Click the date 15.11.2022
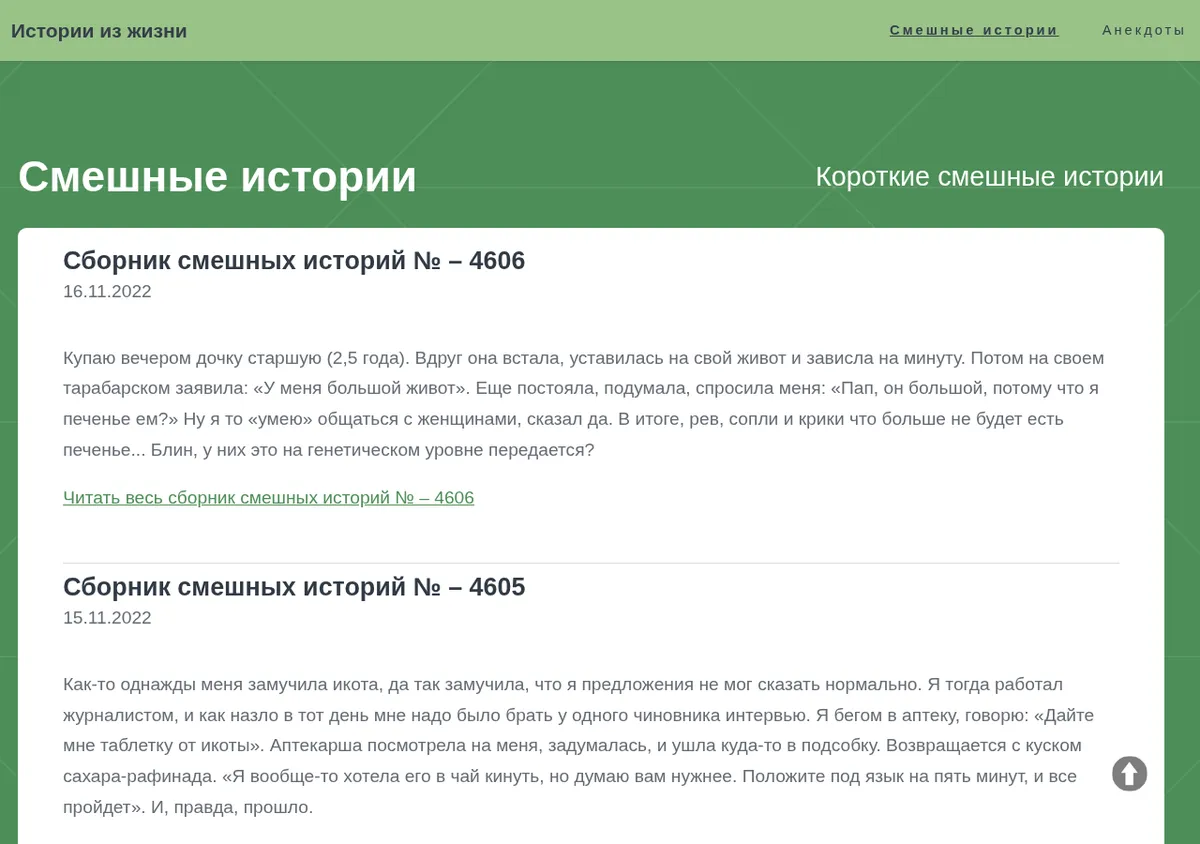Viewport: 1200px width, 844px height. 107,618
